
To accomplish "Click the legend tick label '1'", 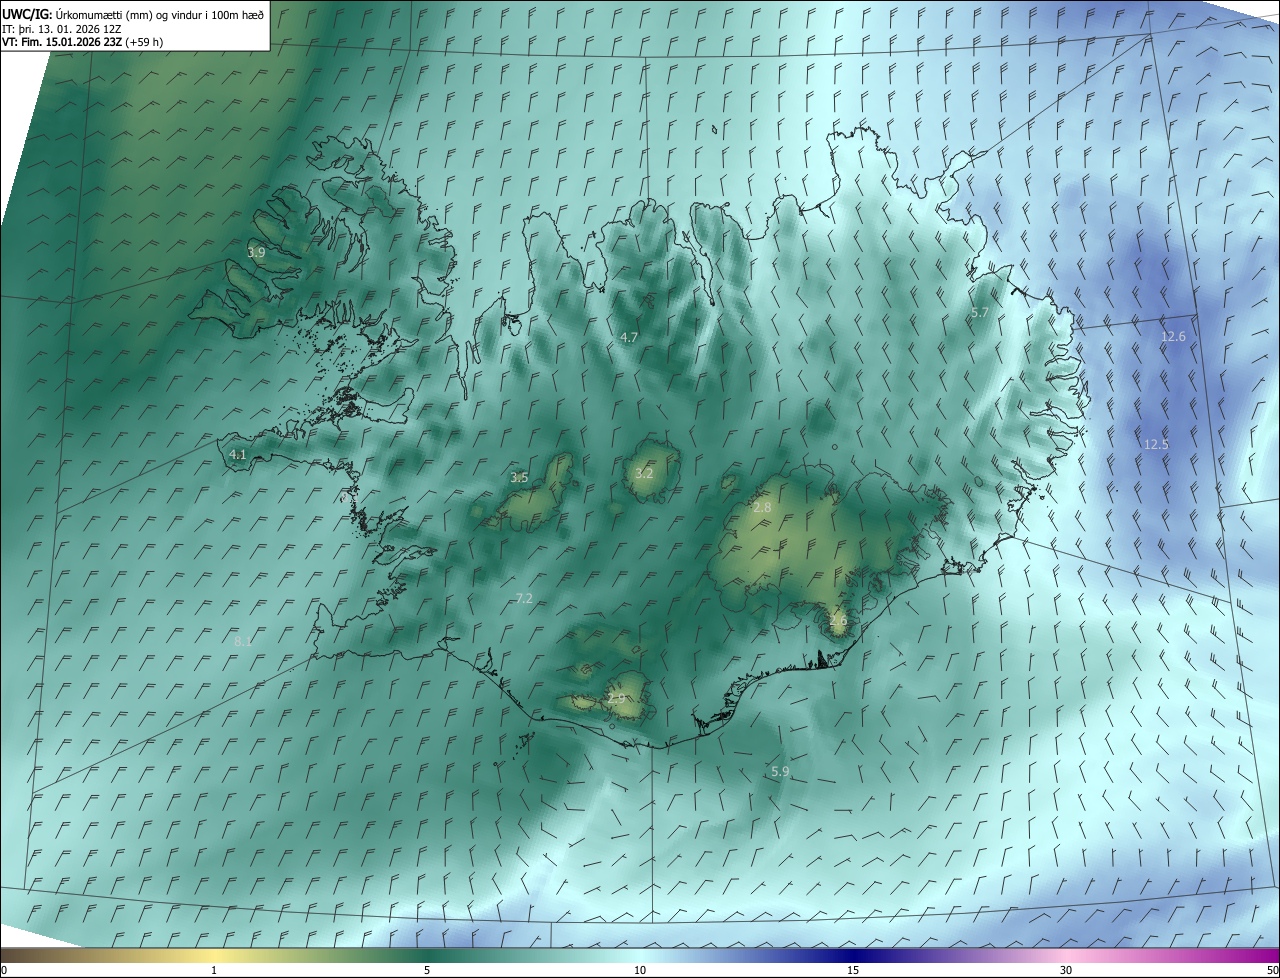I will tap(214, 970).
